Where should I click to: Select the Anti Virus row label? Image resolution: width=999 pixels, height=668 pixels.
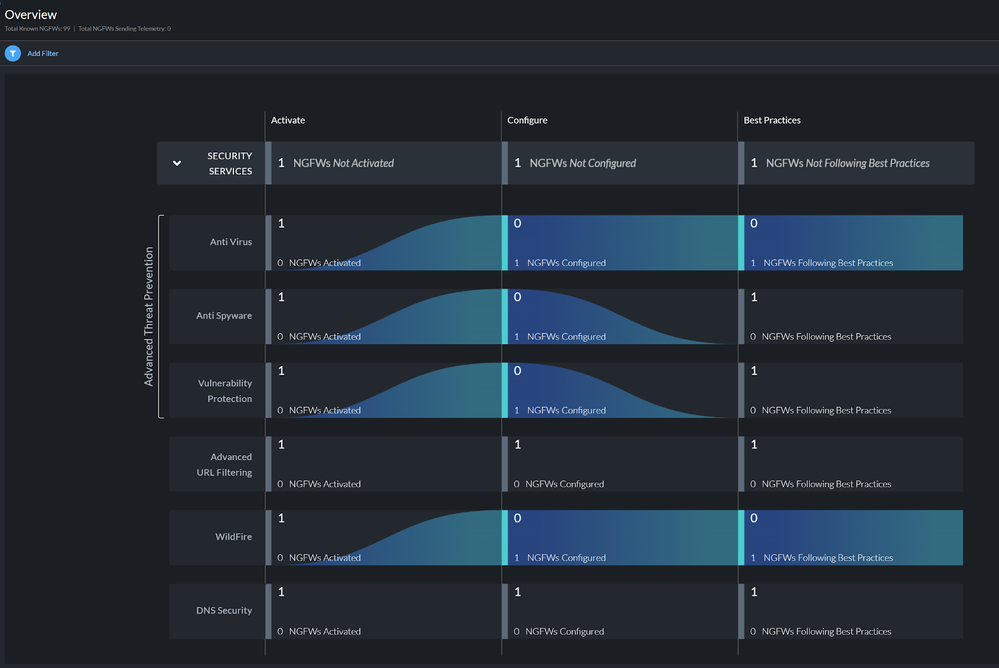point(230,242)
